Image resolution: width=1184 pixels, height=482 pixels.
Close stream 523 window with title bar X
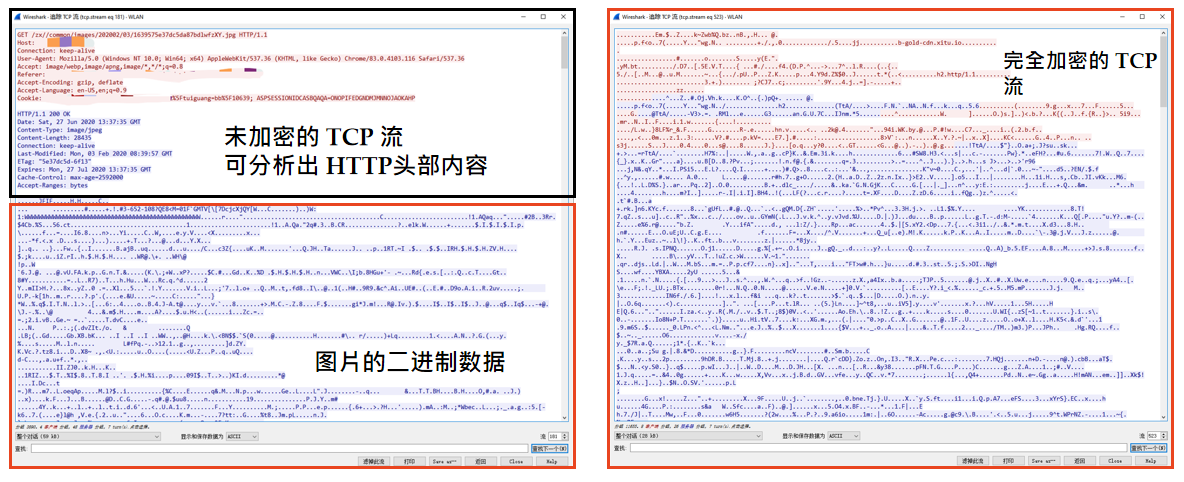(1162, 16)
